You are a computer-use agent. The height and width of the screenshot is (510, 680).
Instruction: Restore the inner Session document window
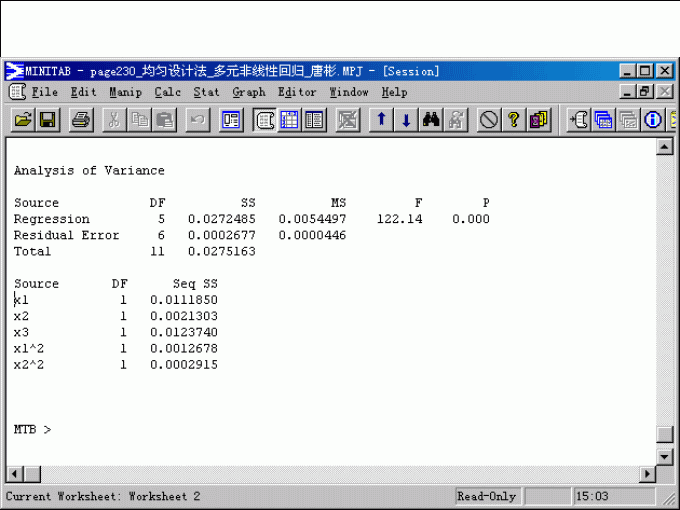pos(645,92)
